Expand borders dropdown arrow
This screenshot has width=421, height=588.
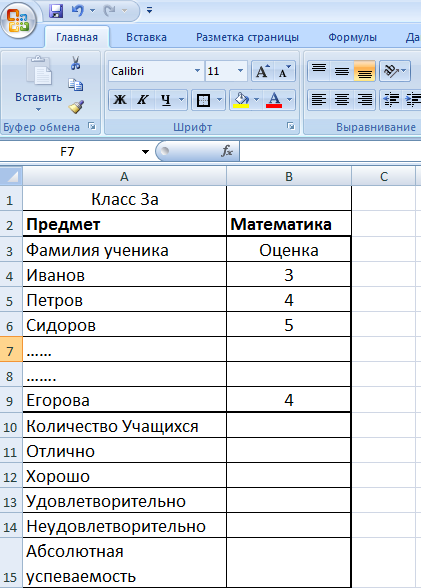coord(220,100)
